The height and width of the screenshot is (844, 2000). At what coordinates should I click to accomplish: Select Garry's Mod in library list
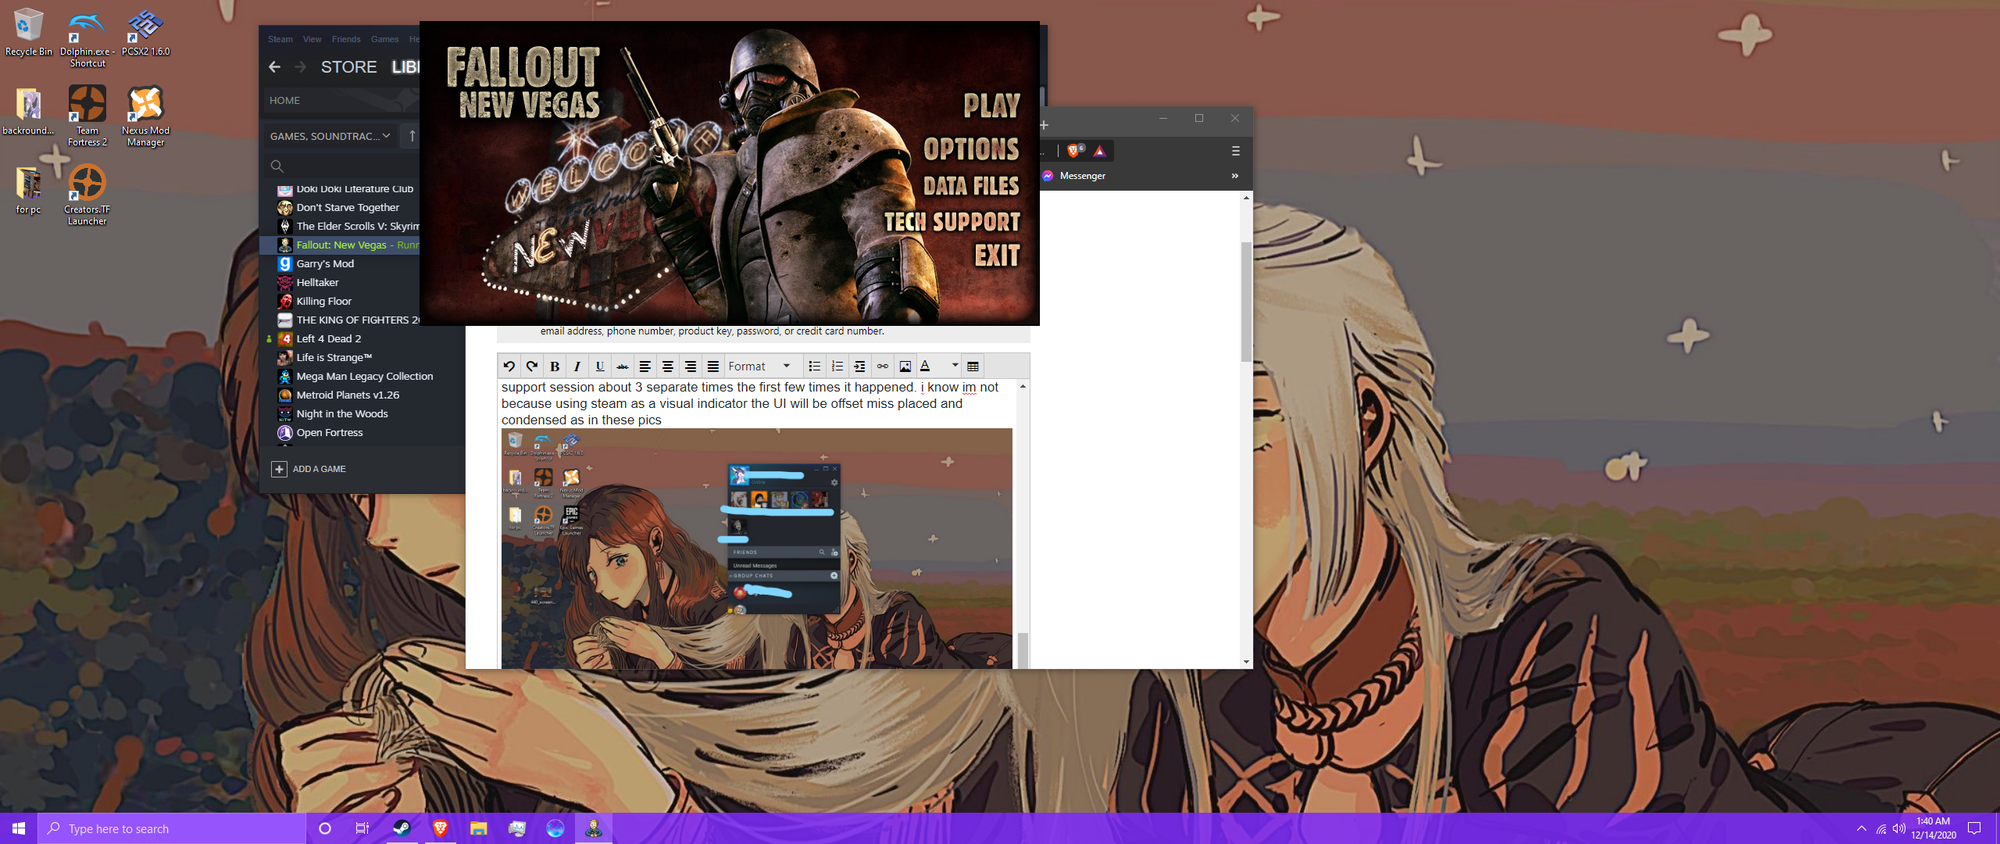tap(325, 264)
